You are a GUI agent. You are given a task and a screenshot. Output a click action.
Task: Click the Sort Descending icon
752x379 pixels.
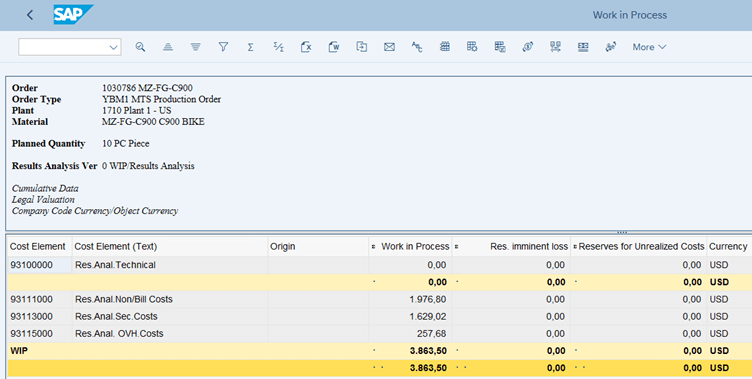195,47
